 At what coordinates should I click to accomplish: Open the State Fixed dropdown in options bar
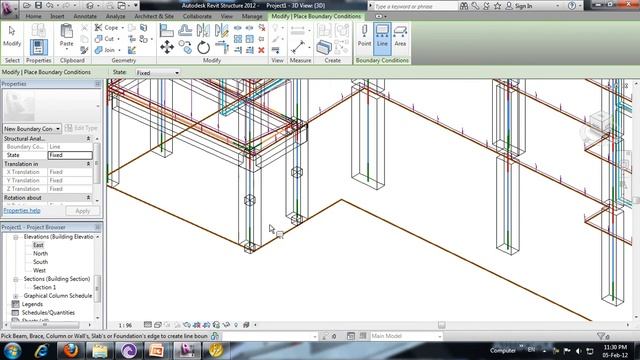point(157,73)
